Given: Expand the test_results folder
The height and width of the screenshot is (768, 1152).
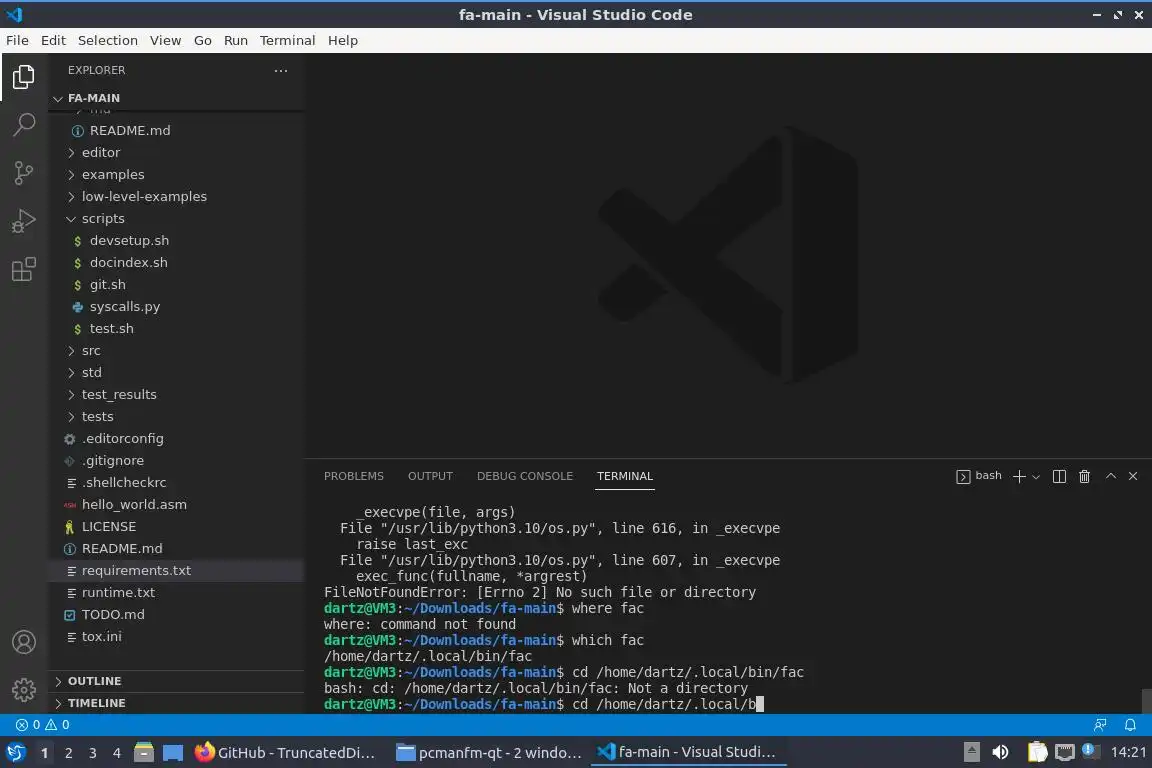Looking at the screenshot, I should [176, 395].
